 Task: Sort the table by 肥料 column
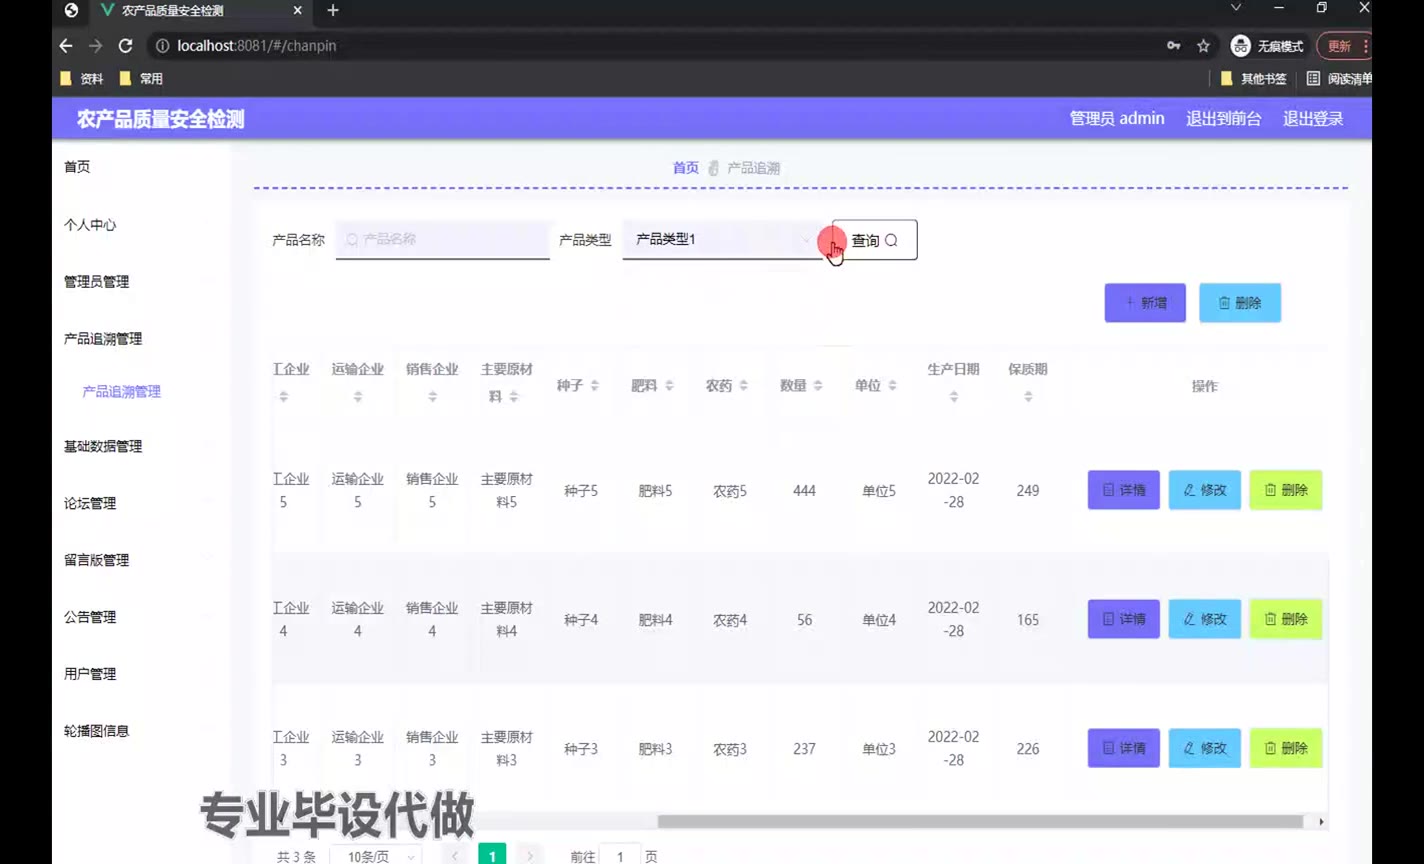669,386
